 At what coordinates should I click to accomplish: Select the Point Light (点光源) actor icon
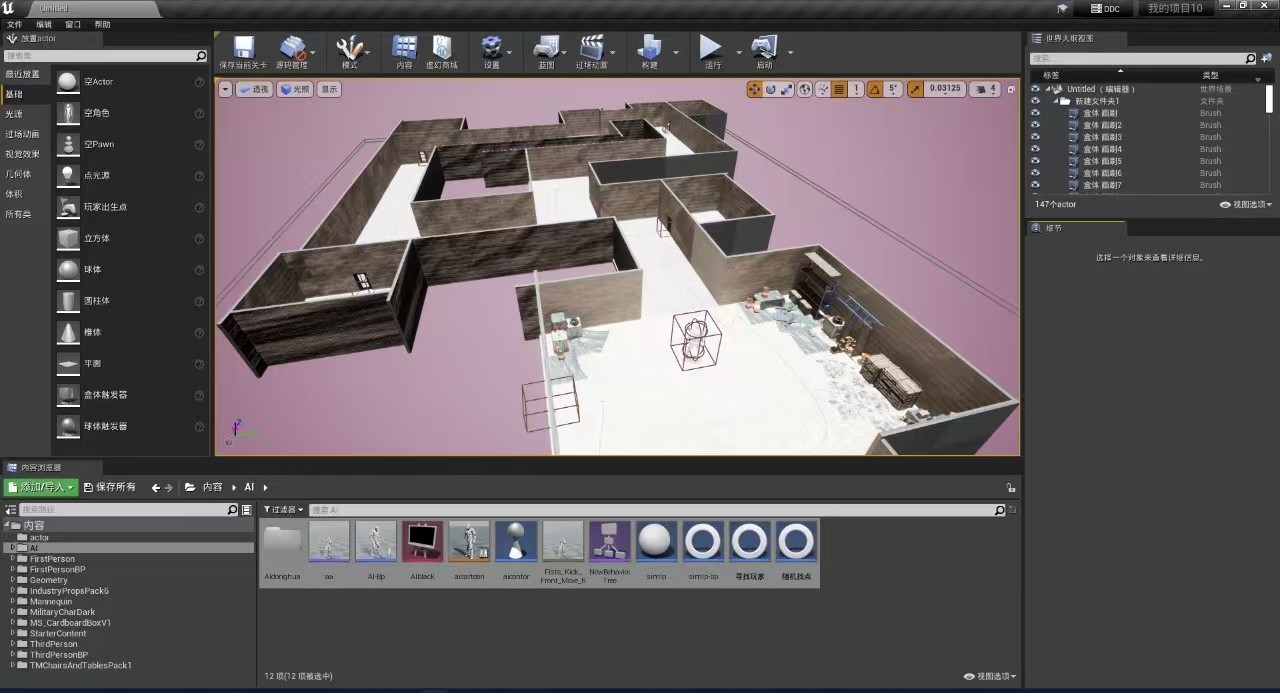tap(68, 175)
